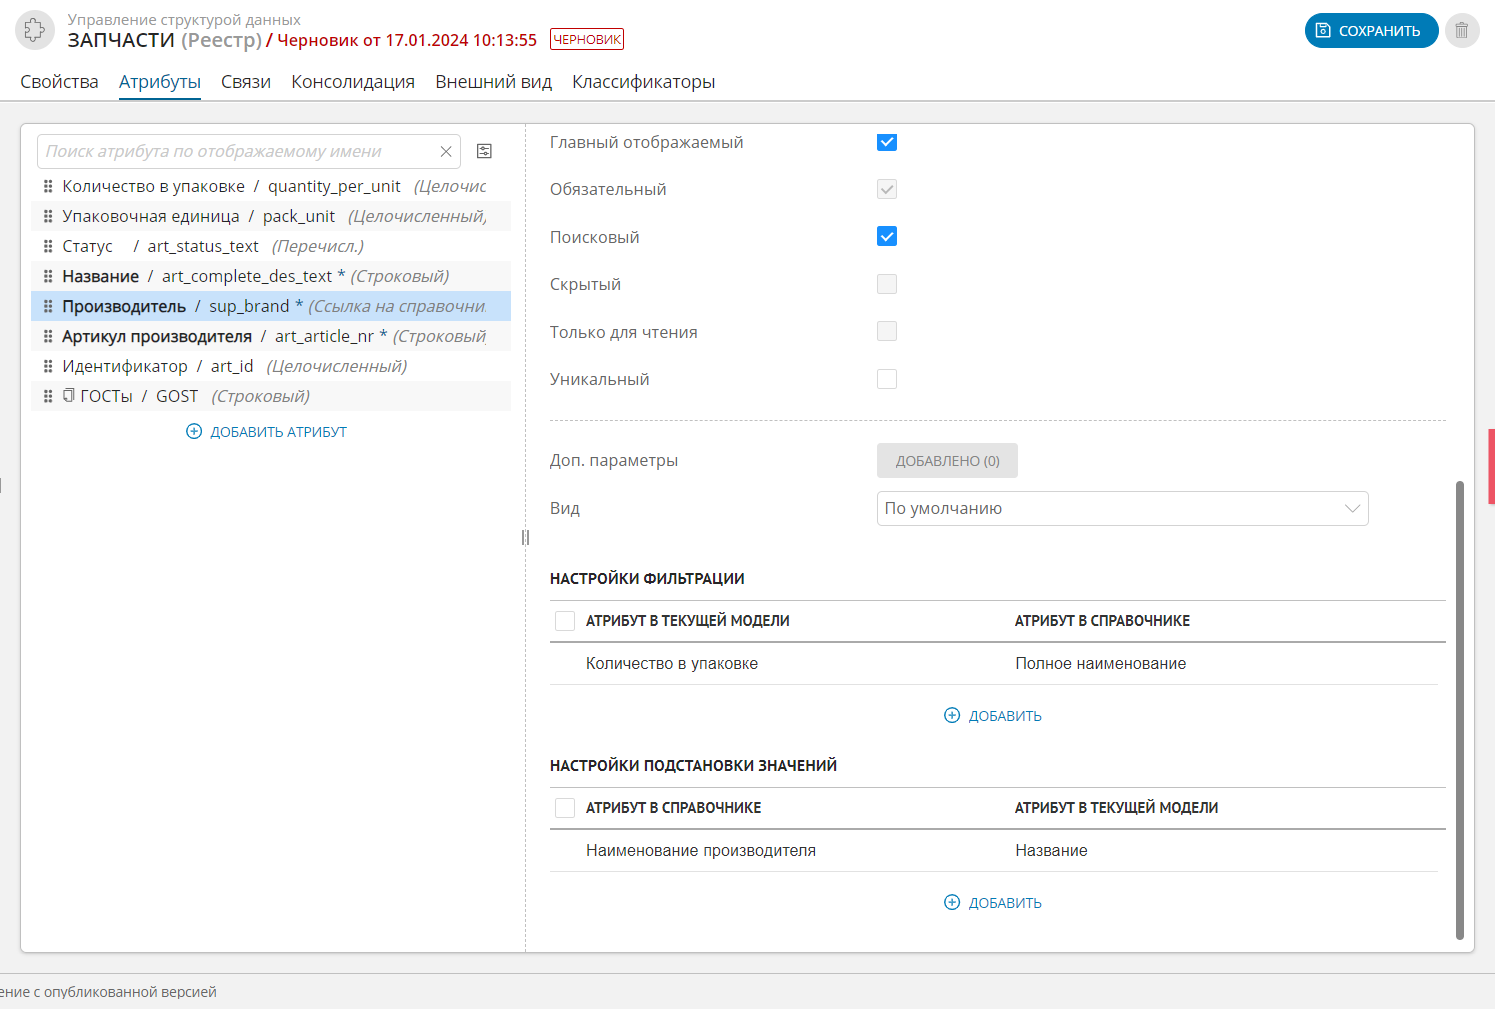
Task: Select all rows in Настройки фильтрации table
Action: pyautogui.click(x=565, y=621)
